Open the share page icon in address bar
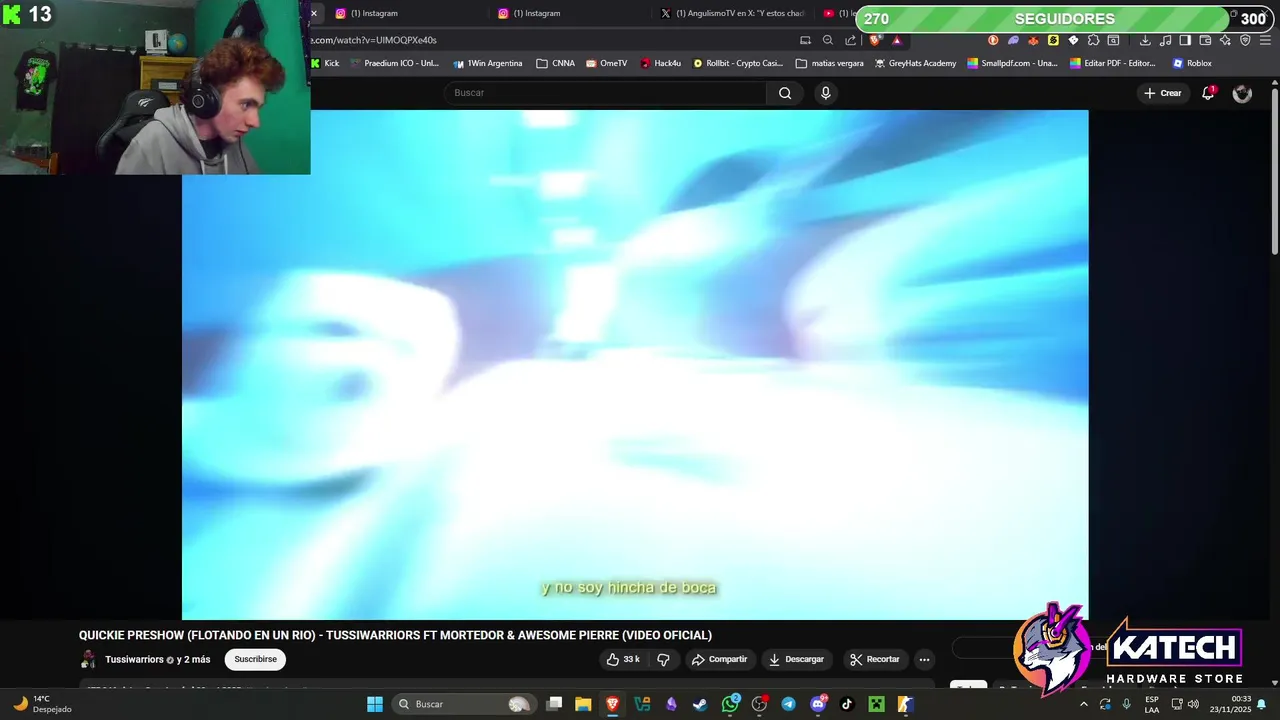The height and width of the screenshot is (720, 1280). [850, 40]
